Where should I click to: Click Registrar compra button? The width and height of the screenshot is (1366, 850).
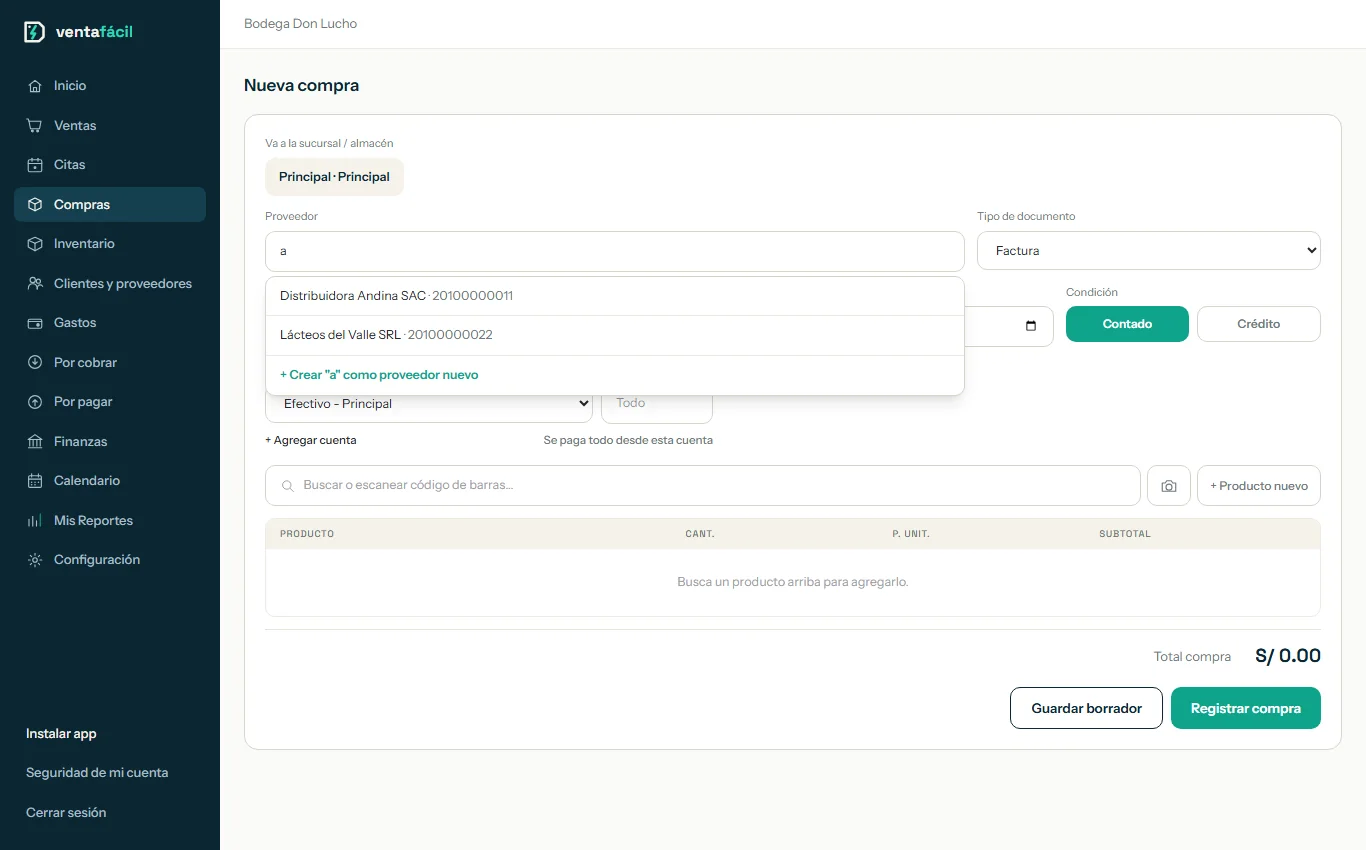pos(1246,708)
